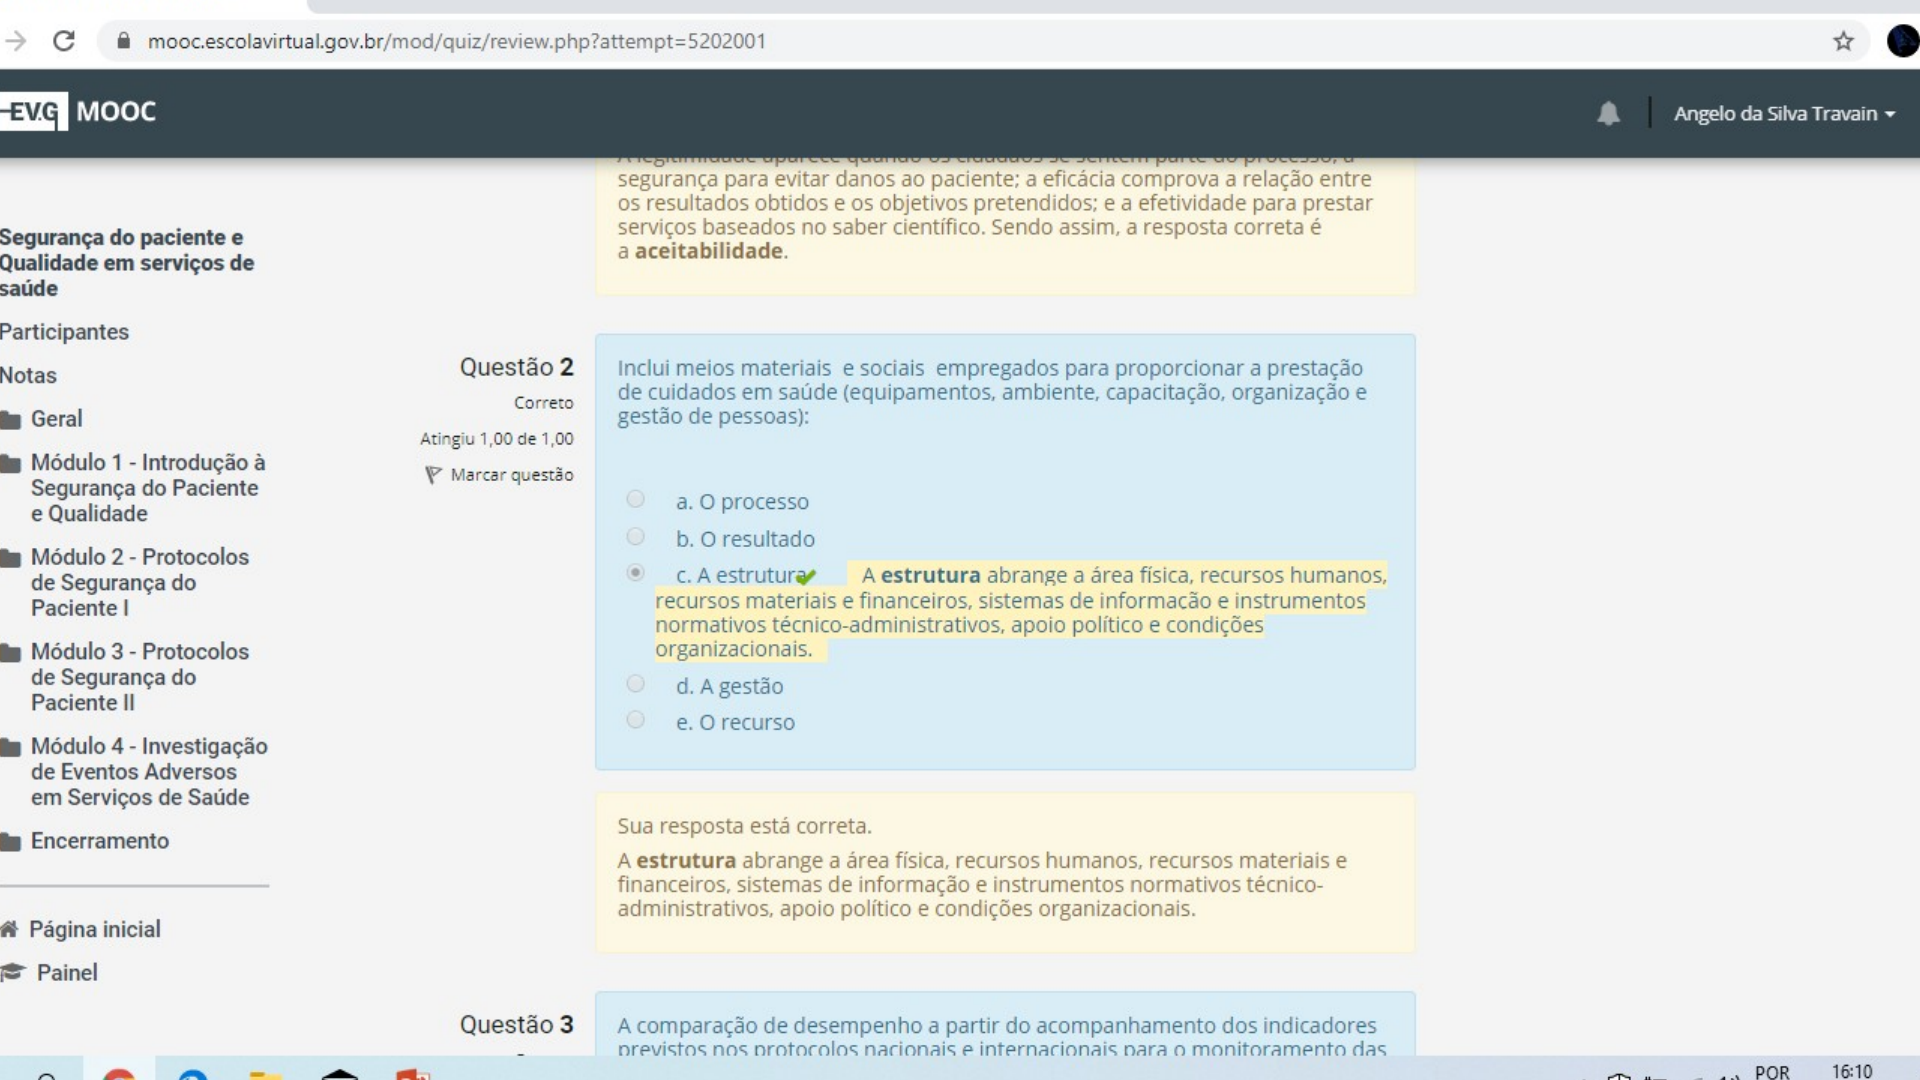This screenshot has width=1920, height=1080.
Task: View site security padlock info
Action: 124,41
